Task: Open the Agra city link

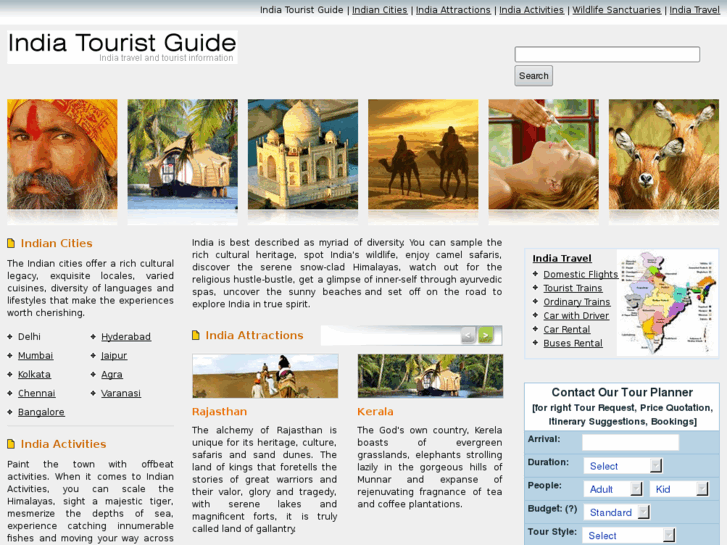Action: click(x=112, y=374)
